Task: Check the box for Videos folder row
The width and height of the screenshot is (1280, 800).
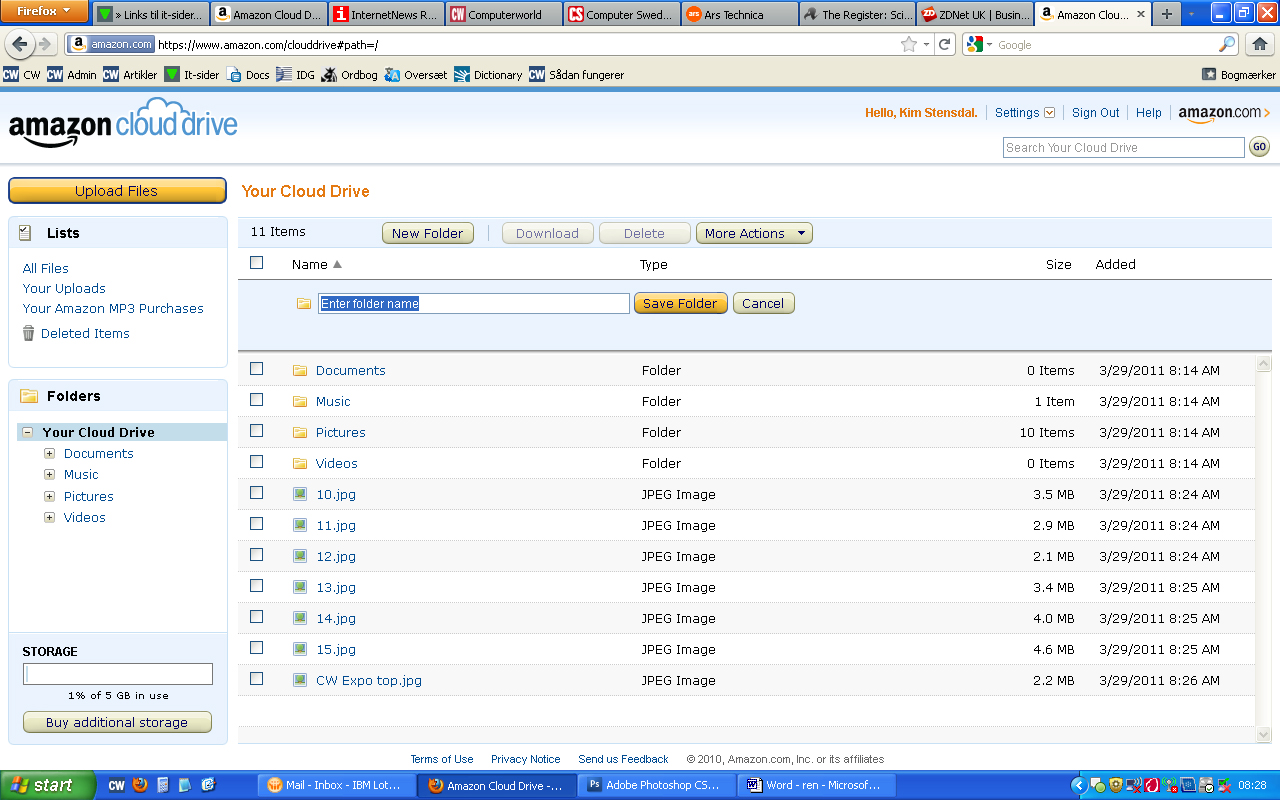Action: pos(257,462)
